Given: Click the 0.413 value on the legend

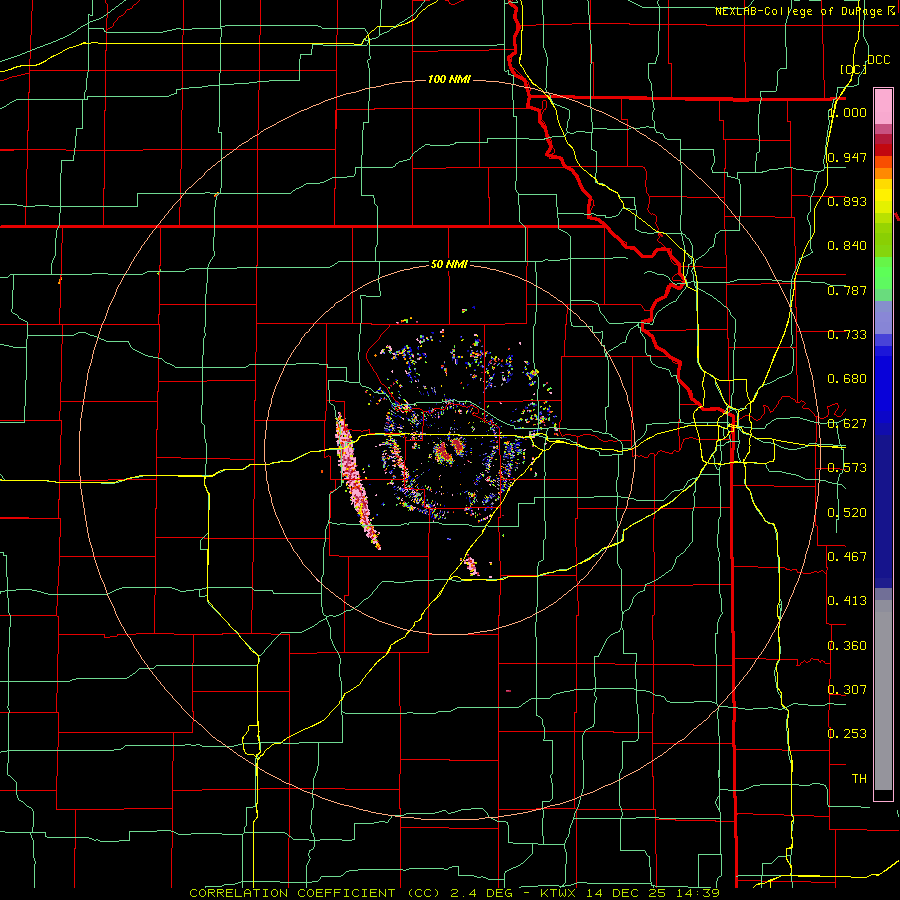Looking at the screenshot, I should coord(847,600).
